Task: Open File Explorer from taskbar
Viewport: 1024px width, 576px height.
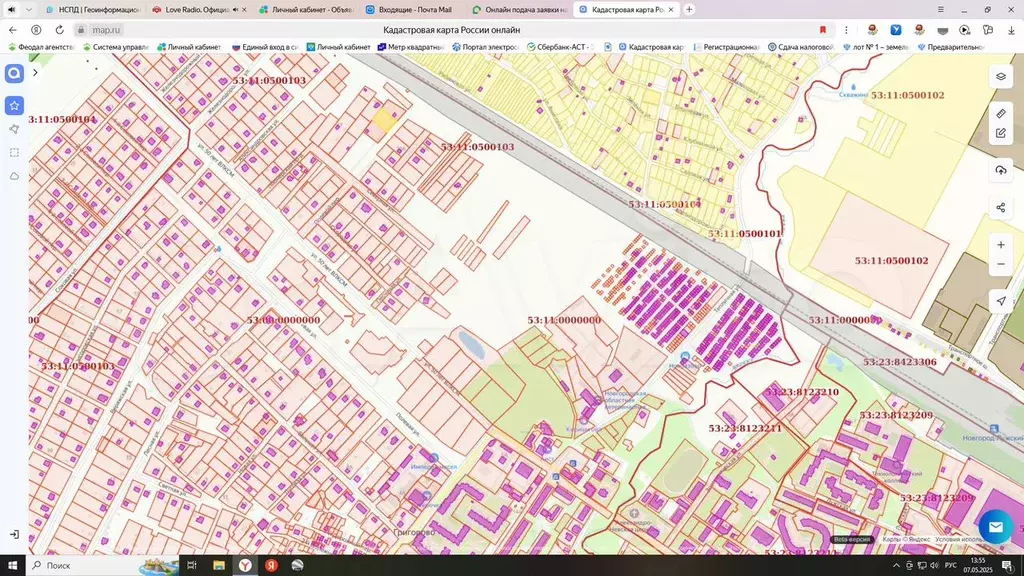Action: click(218, 565)
